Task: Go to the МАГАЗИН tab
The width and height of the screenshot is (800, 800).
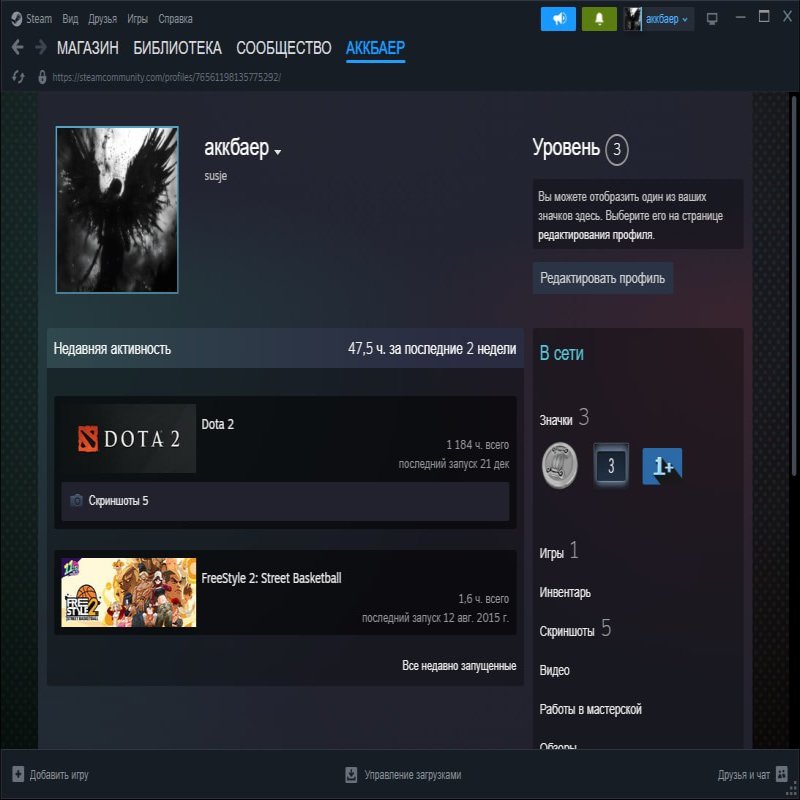Action: coord(88,47)
